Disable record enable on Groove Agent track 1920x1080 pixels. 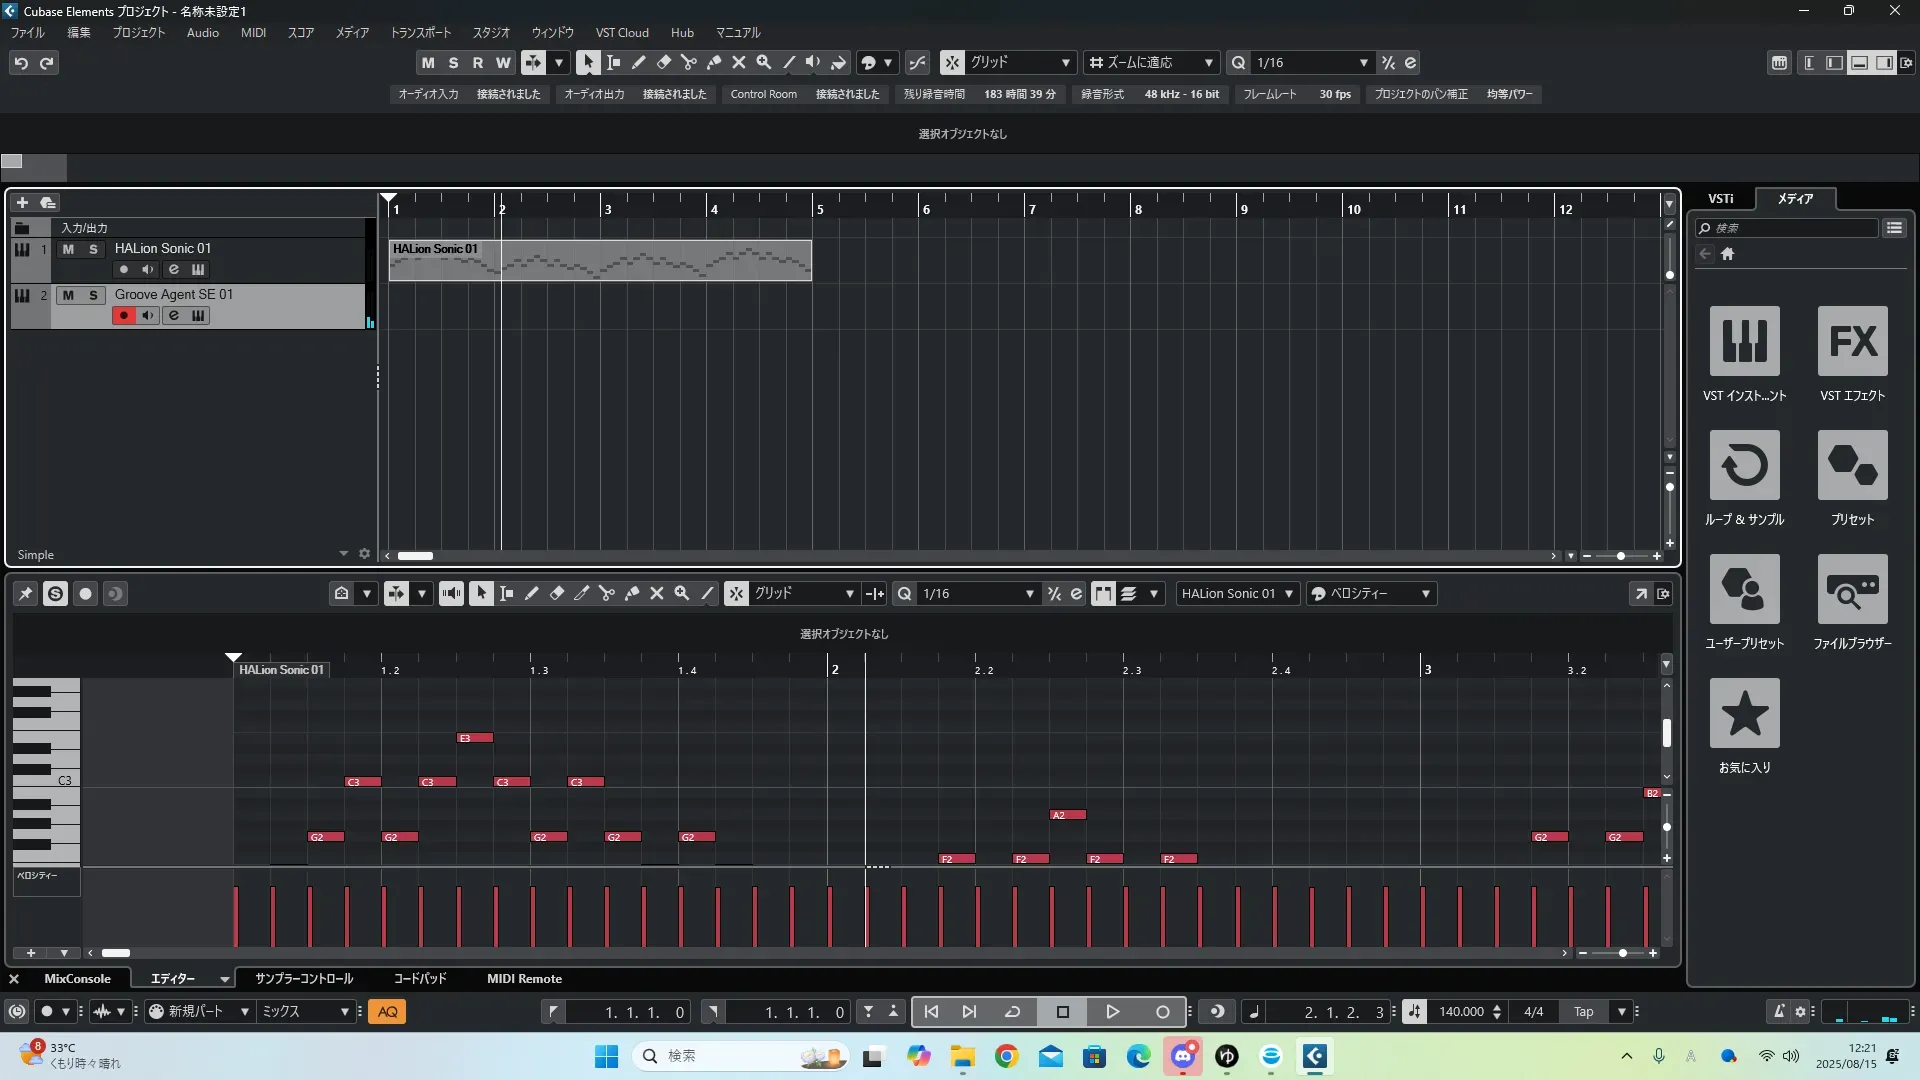click(124, 316)
